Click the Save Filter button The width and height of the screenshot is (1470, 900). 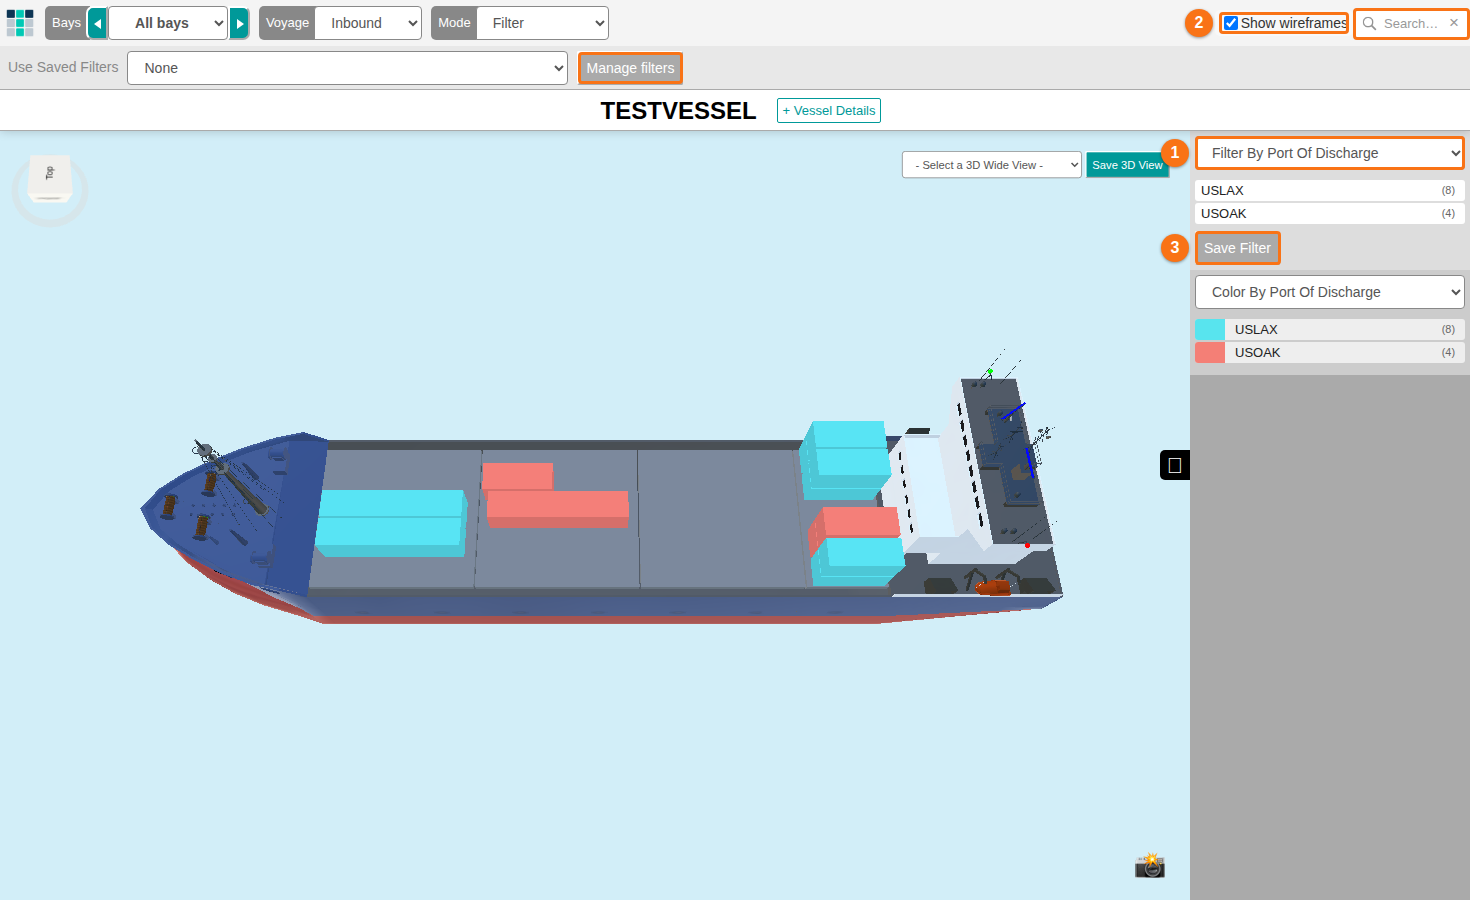tap(1238, 248)
